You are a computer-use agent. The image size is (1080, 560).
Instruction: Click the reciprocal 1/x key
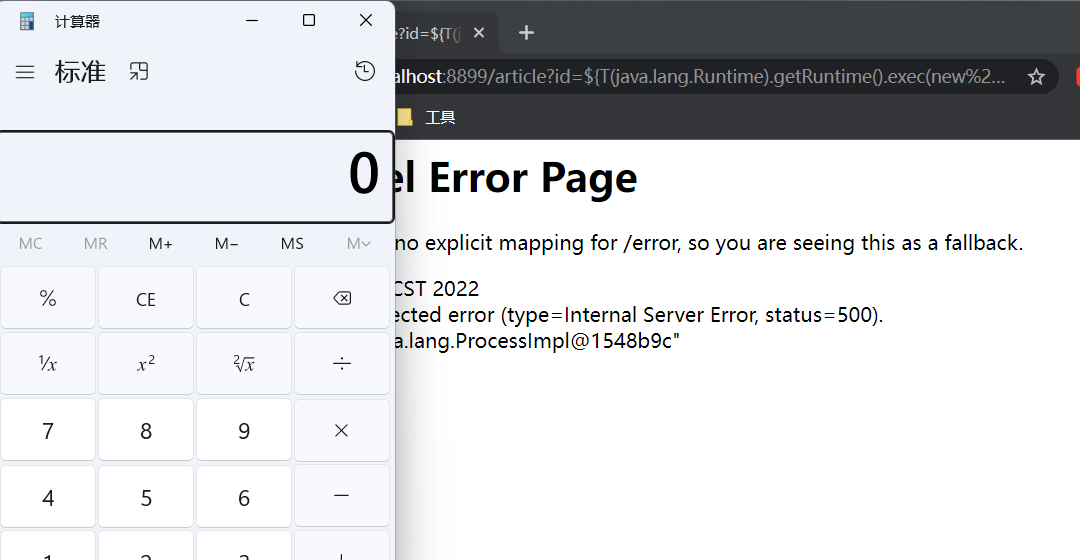tap(48, 364)
